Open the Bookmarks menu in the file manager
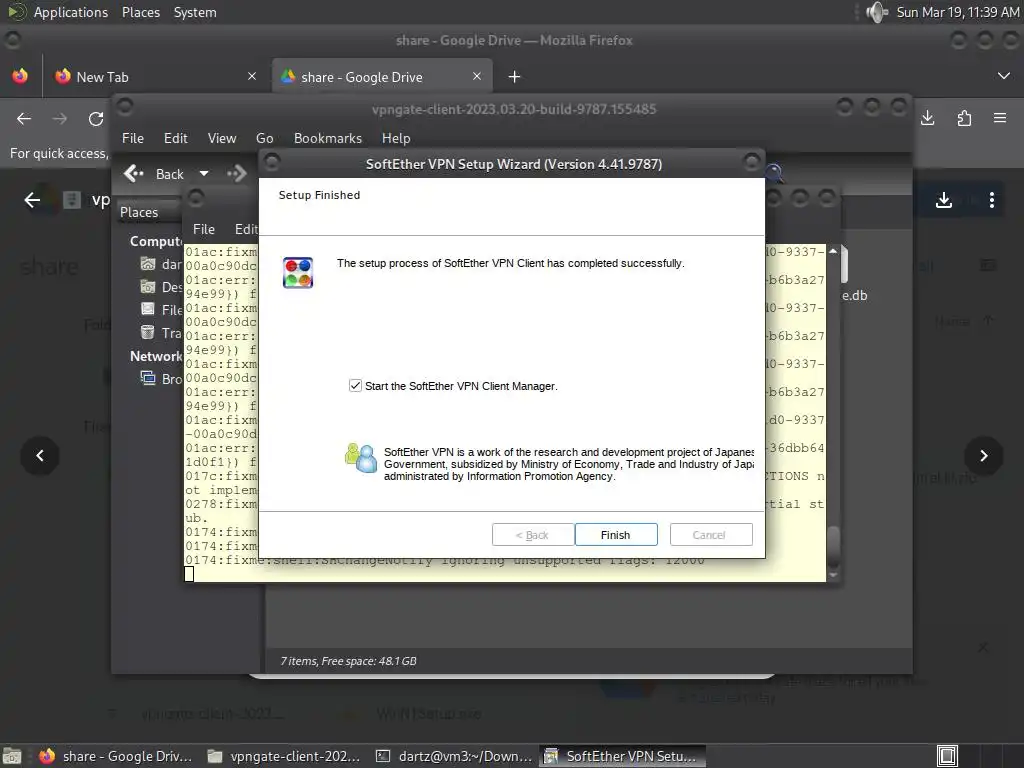 (x=328, y=138)
